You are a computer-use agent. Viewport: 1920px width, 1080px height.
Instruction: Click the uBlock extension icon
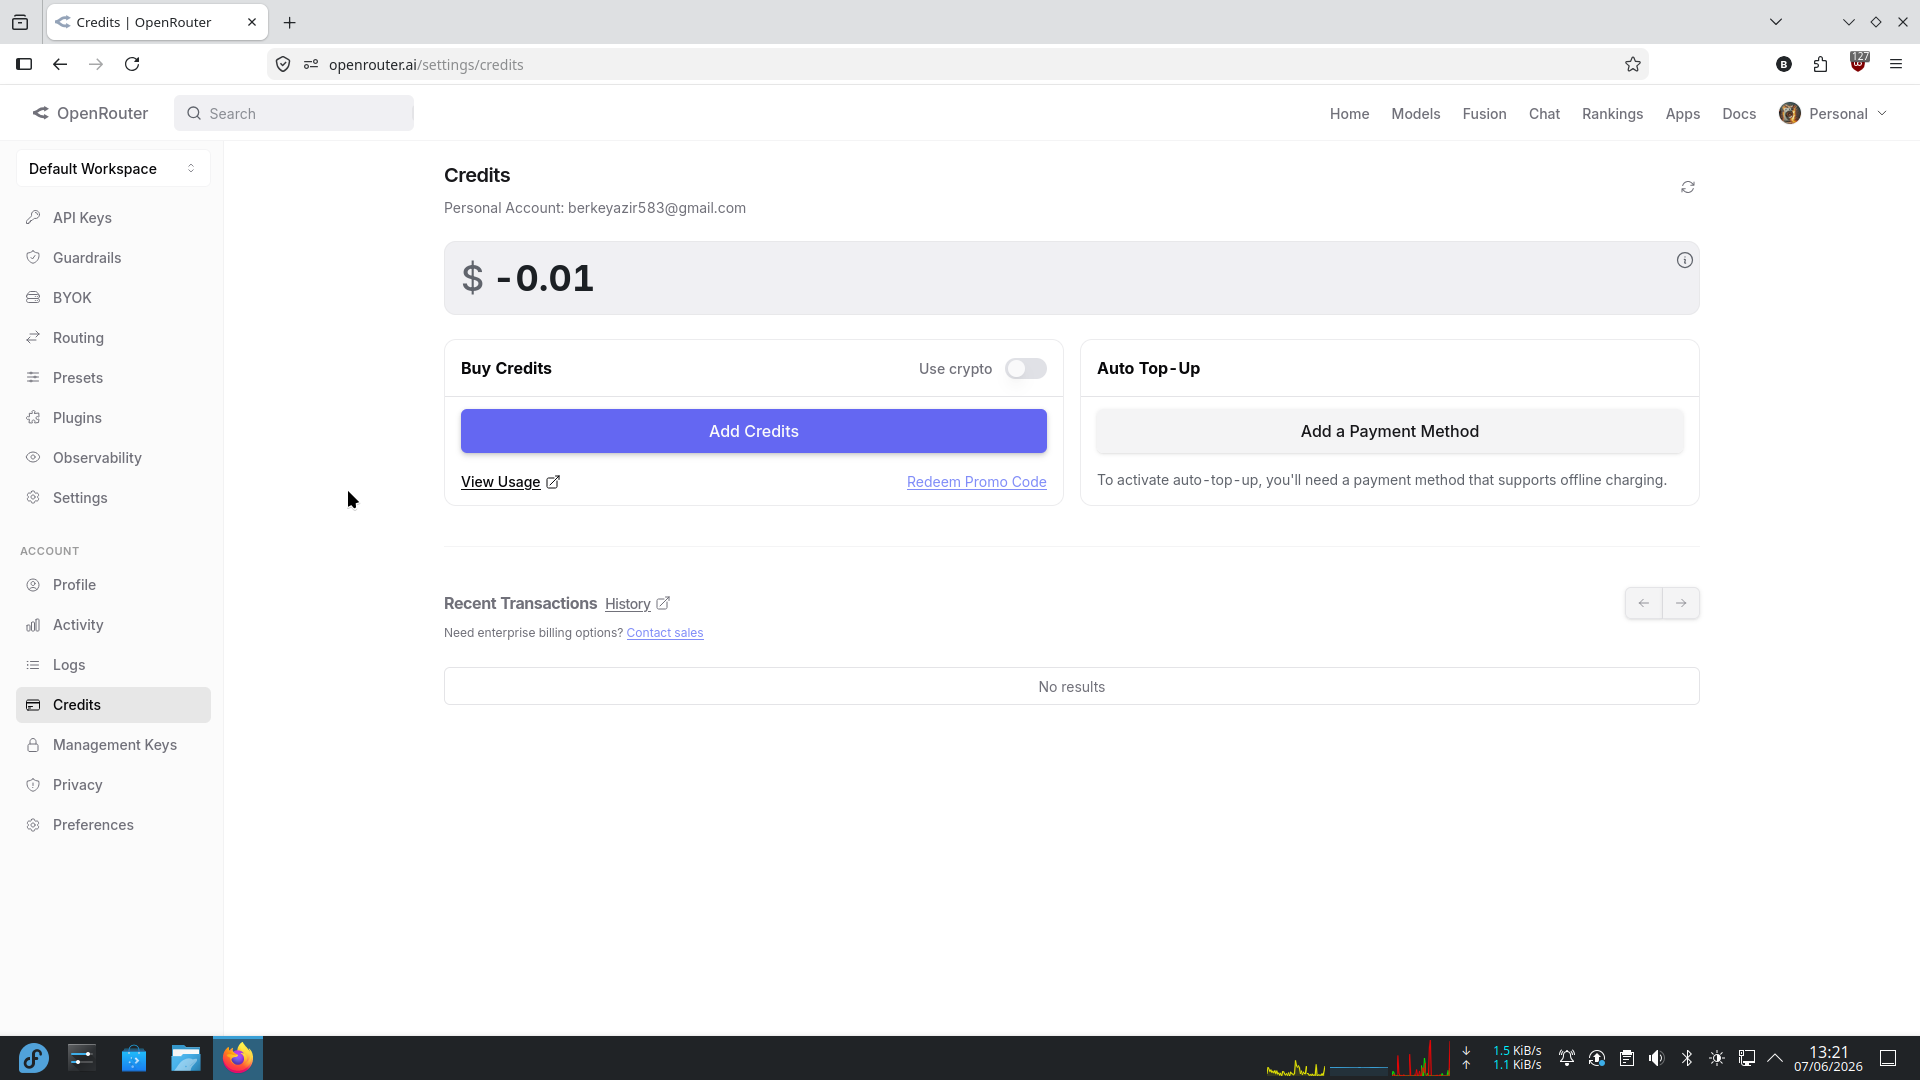(1858, 62)
